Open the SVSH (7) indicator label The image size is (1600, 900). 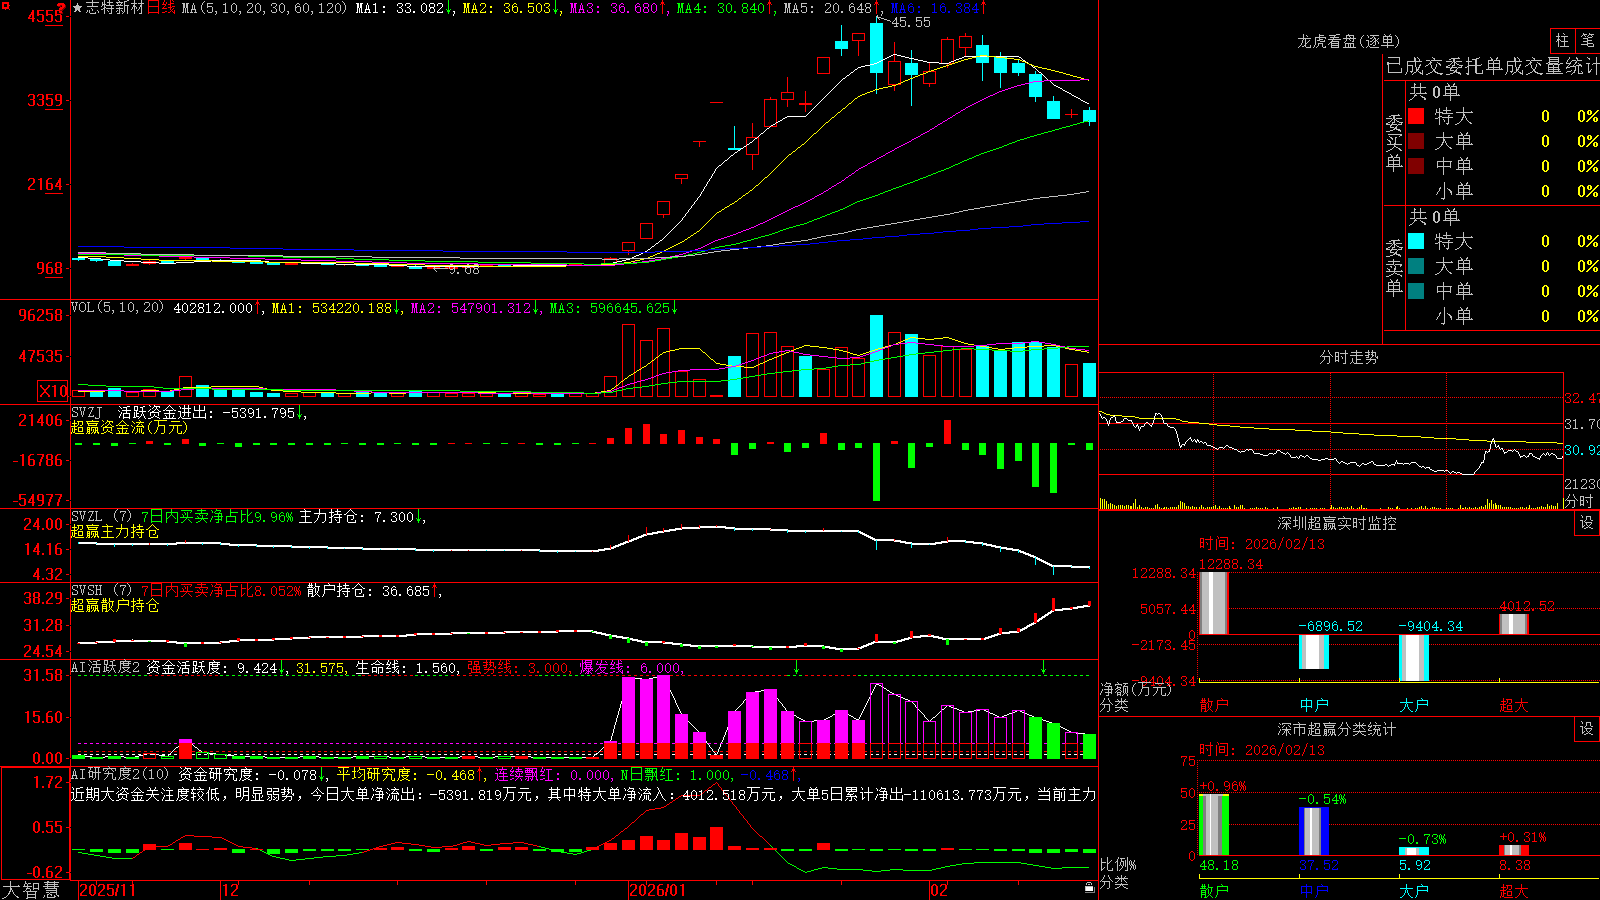coord(101,591)
